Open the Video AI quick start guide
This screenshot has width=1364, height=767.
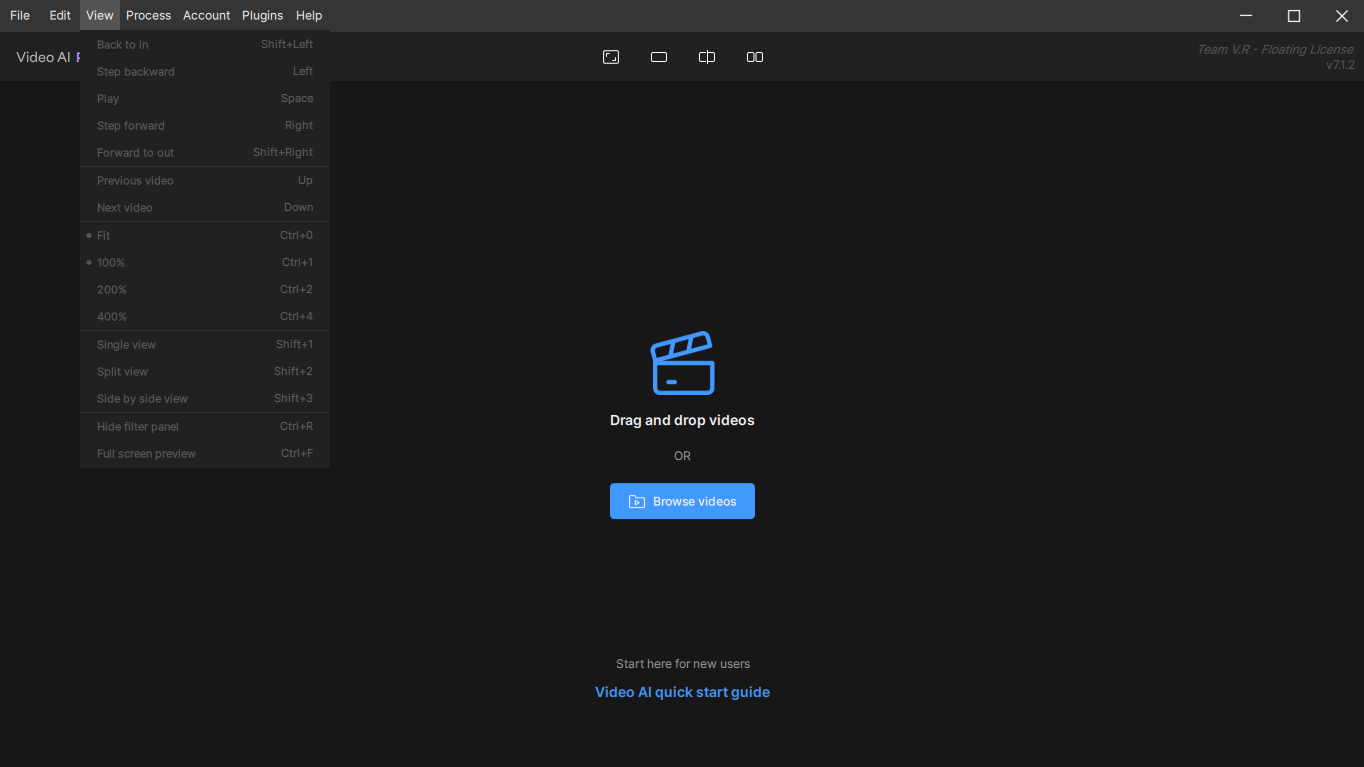[682, 691]
